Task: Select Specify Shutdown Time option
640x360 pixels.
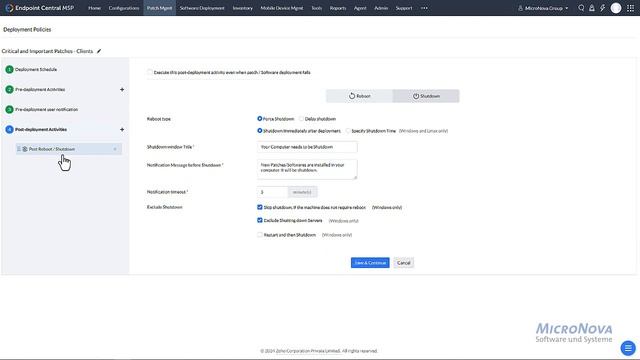Action: pyautogui.click(x=348, y=131)
